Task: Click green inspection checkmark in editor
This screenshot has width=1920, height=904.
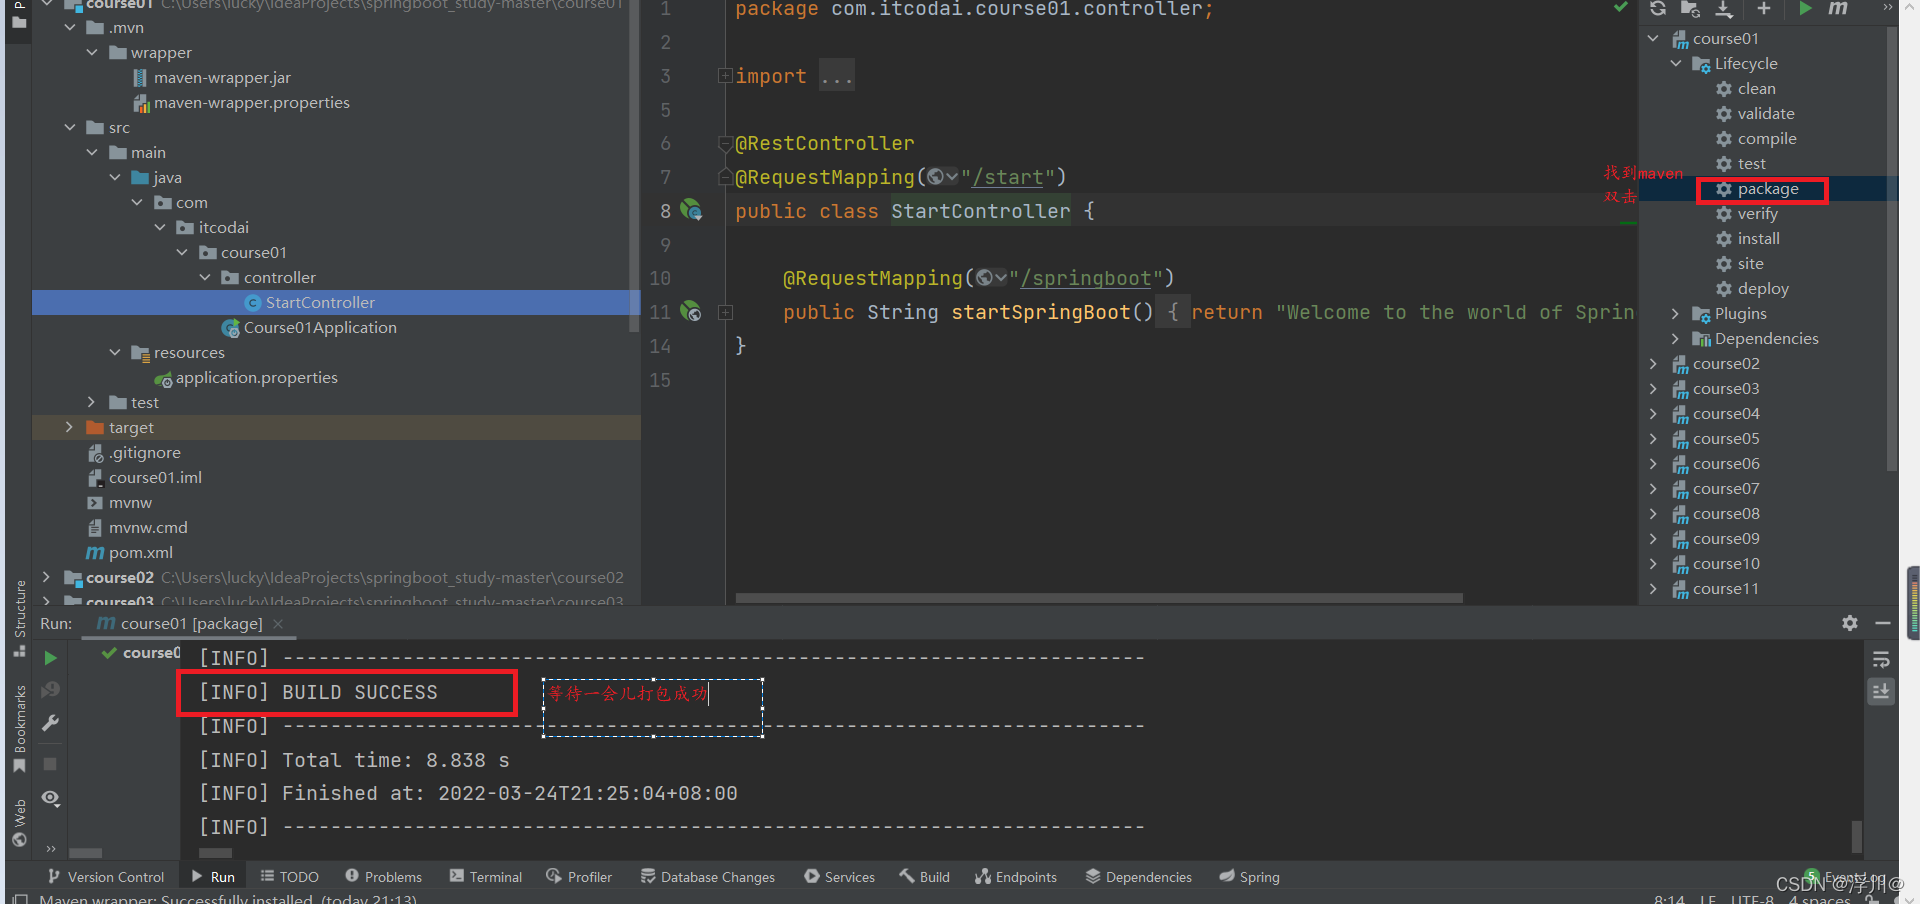Action: click(x=1620, y=8)
